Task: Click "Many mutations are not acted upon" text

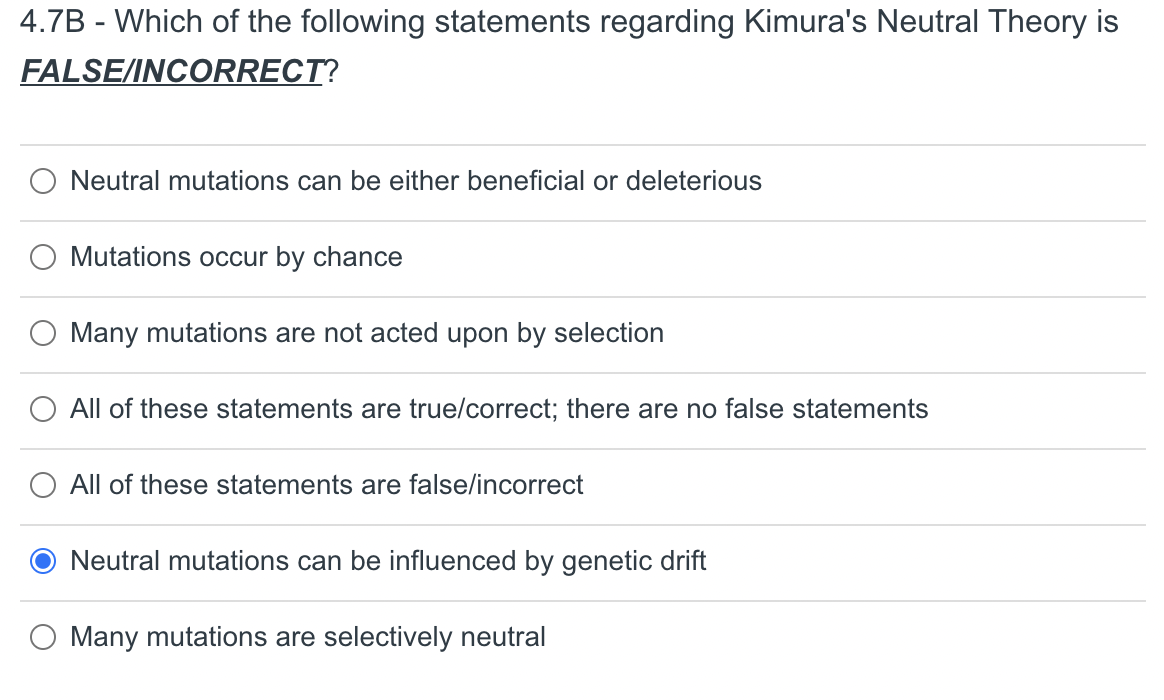Action: [367, 333]
